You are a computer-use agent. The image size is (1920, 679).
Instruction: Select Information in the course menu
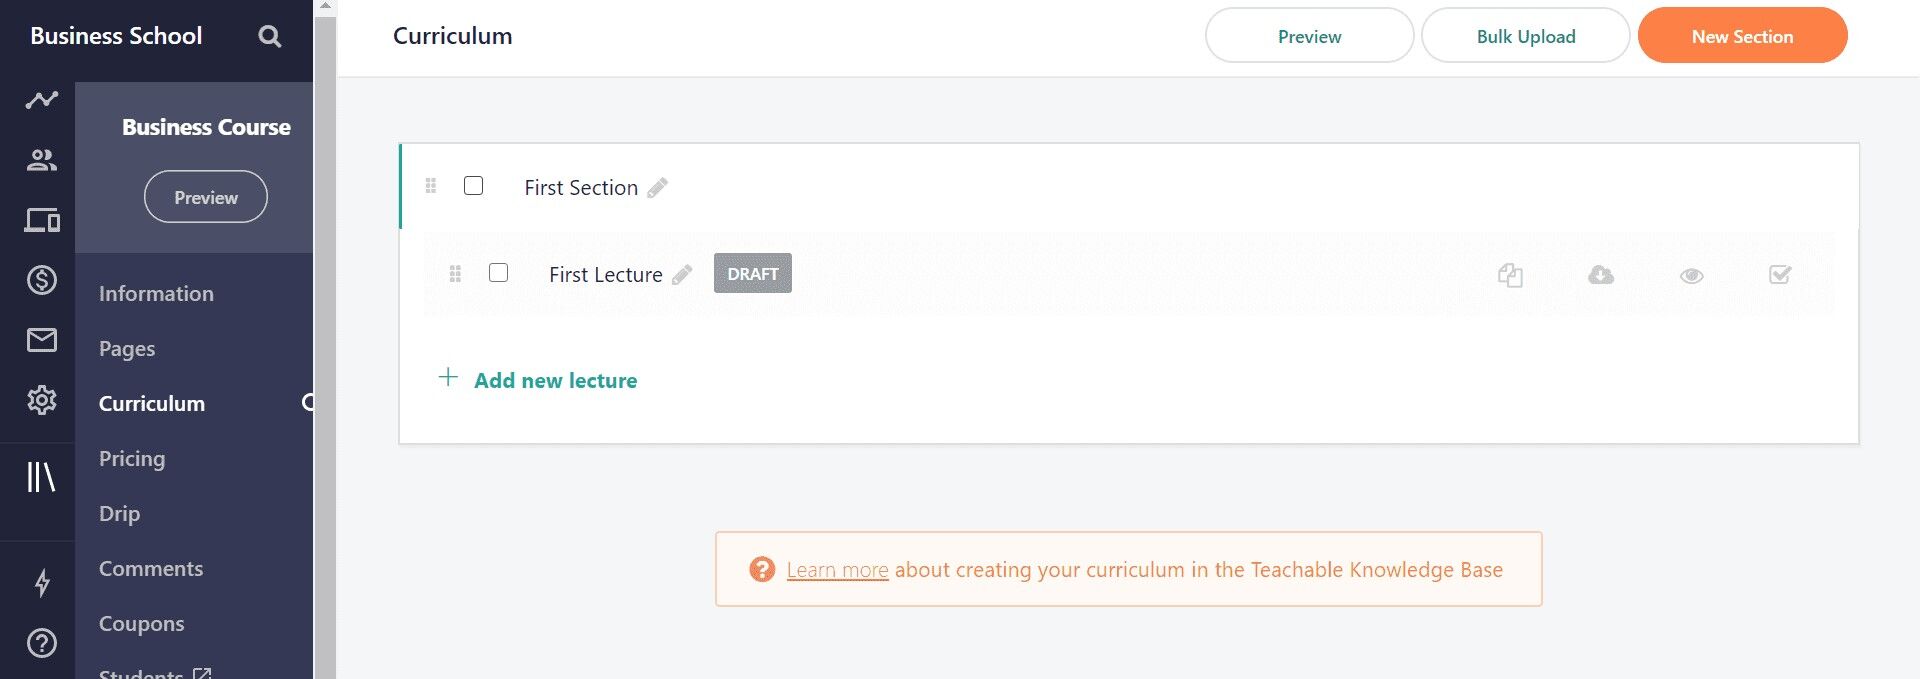156,294
